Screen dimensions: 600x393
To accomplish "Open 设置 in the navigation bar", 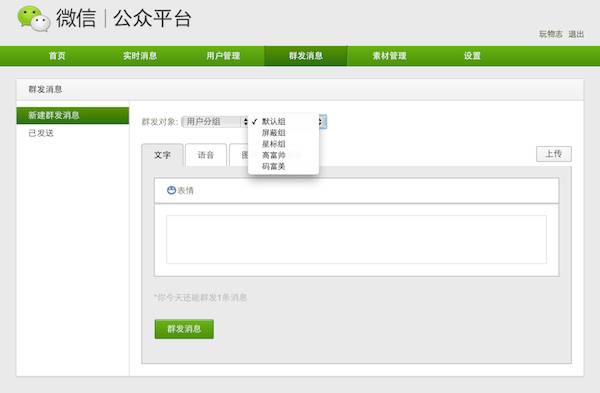I will (x=472, y=56).
